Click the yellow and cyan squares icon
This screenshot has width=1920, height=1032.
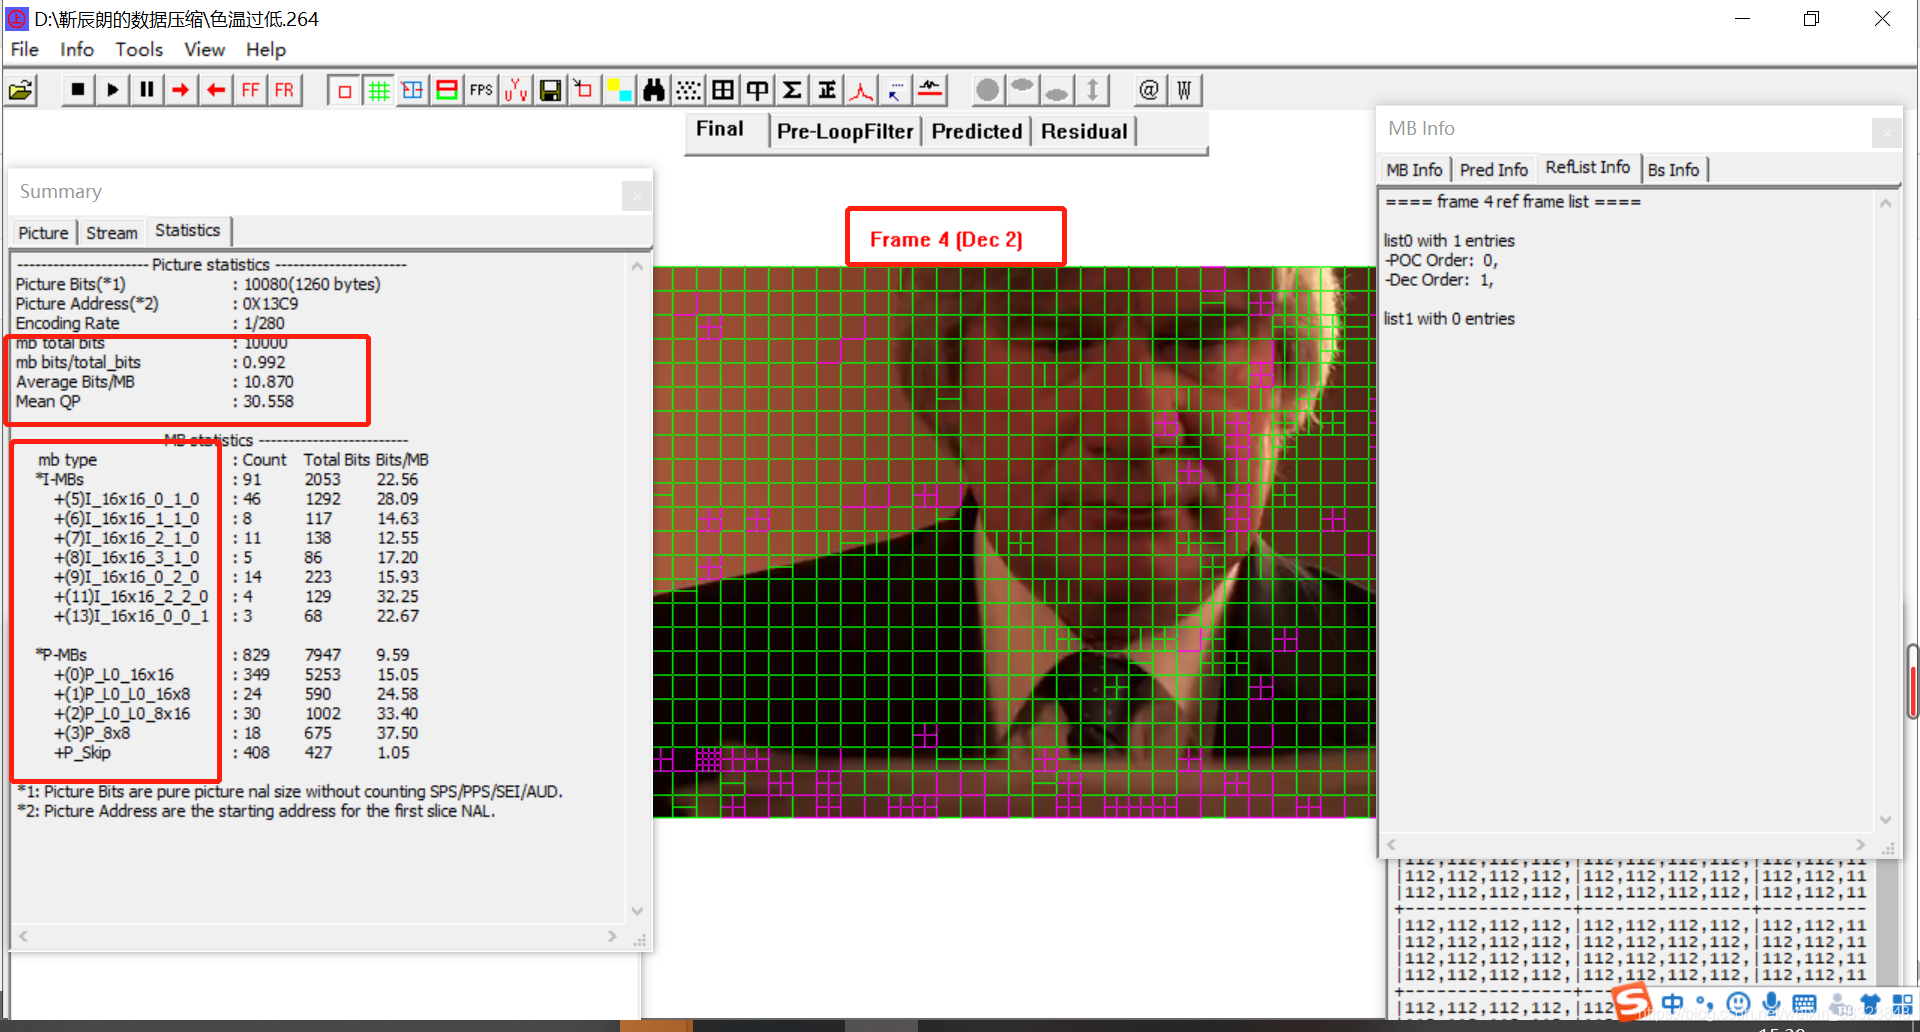pyautogui.click(x=619, y=91)
